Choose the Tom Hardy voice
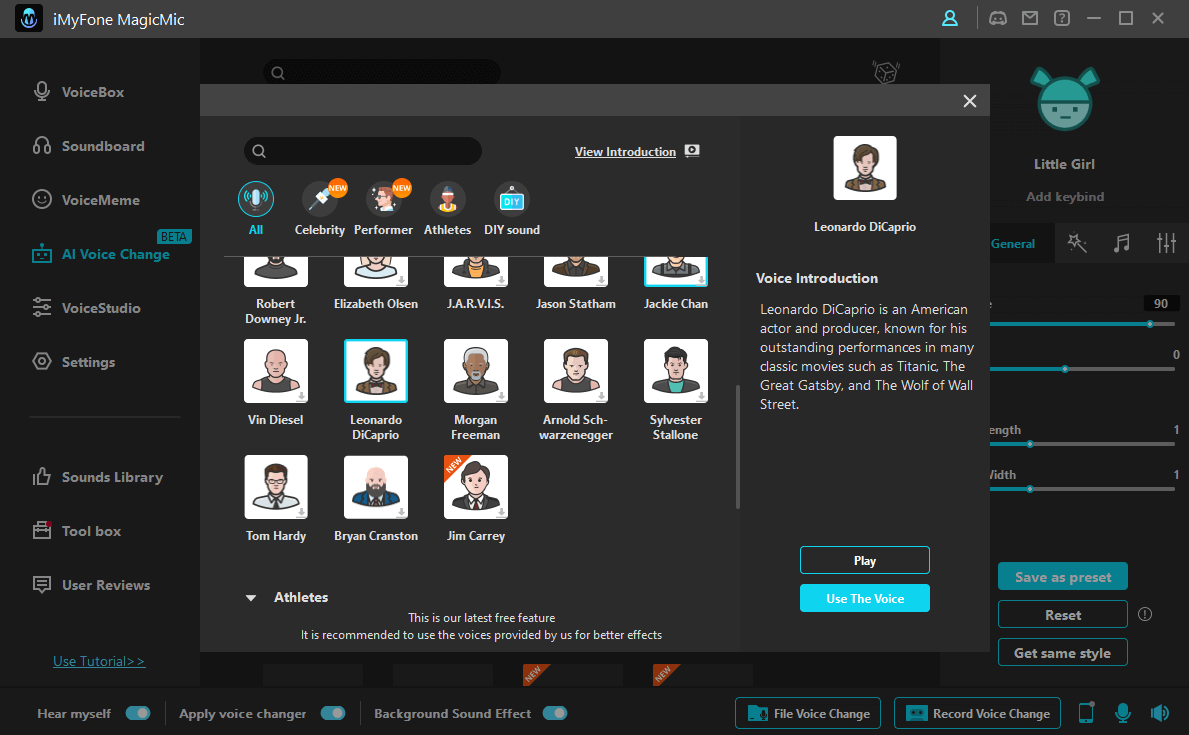1189x735 pixels. point(276,487)
